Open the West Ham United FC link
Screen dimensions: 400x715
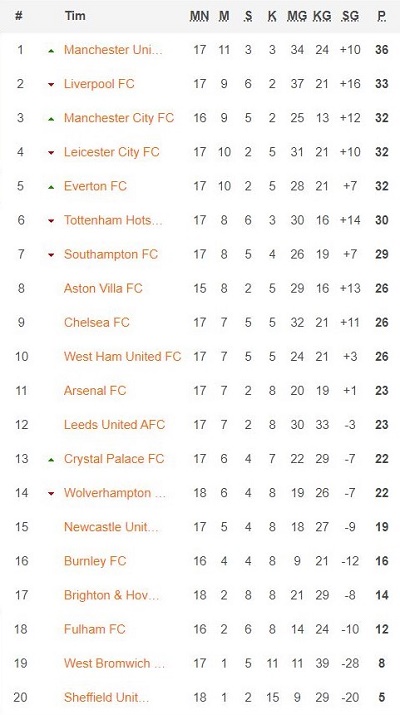pyautogui.click(x=123, y=356)
